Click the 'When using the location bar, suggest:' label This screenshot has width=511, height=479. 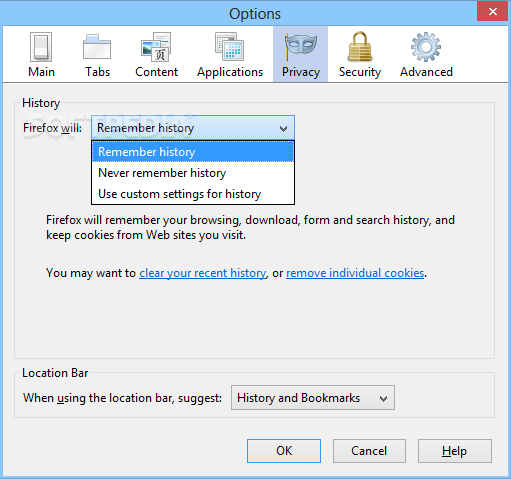122,398
